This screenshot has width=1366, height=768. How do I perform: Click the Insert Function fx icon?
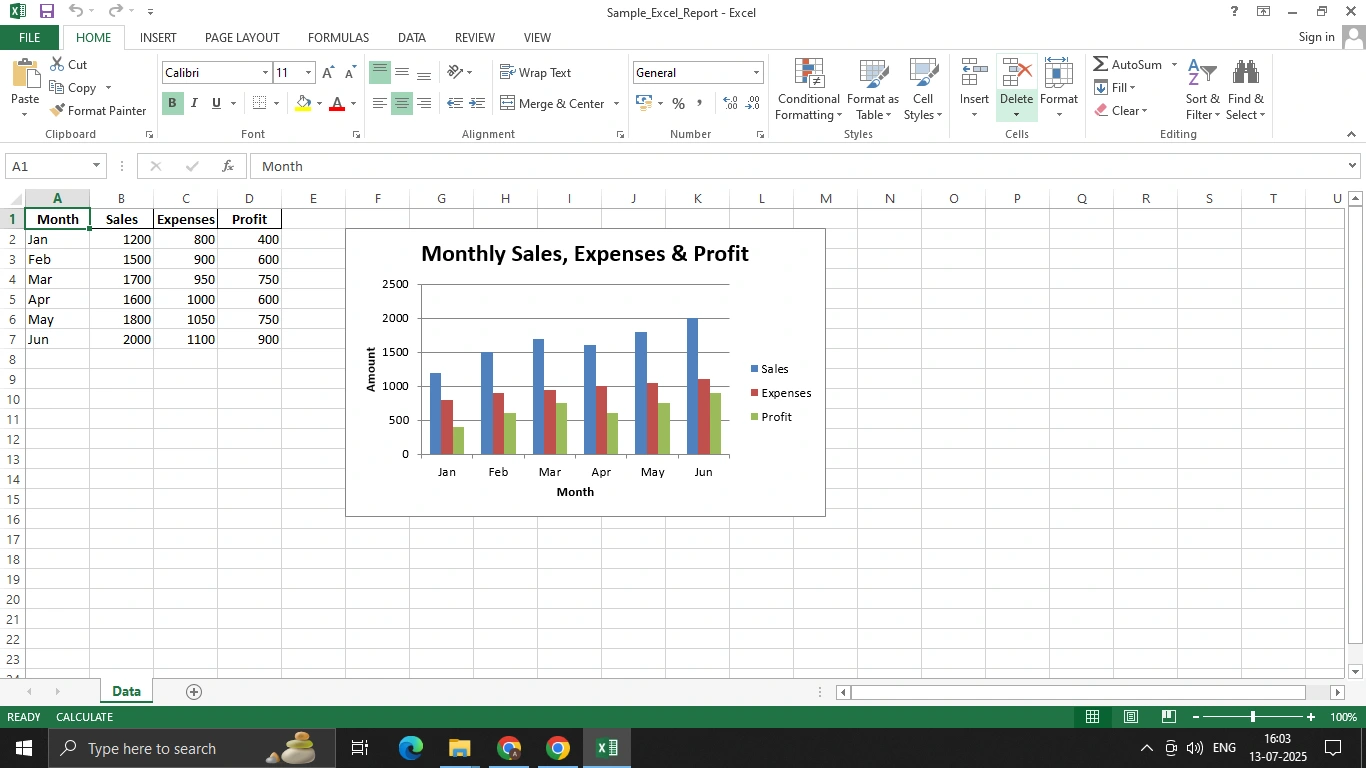tap(228, 167)
